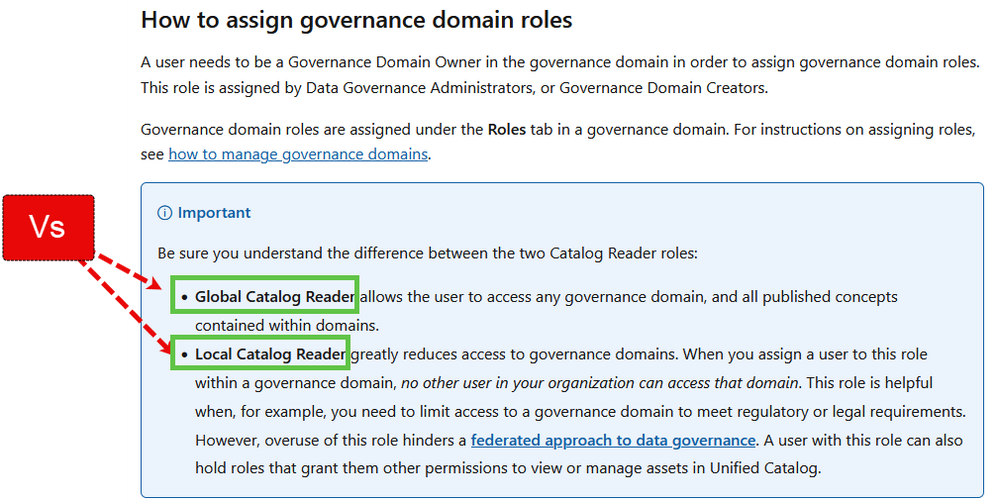Image resolution: width=999 pixels, height=504 pixels.
Task: Click the text 'contained within domains.'
Action: 287,326
